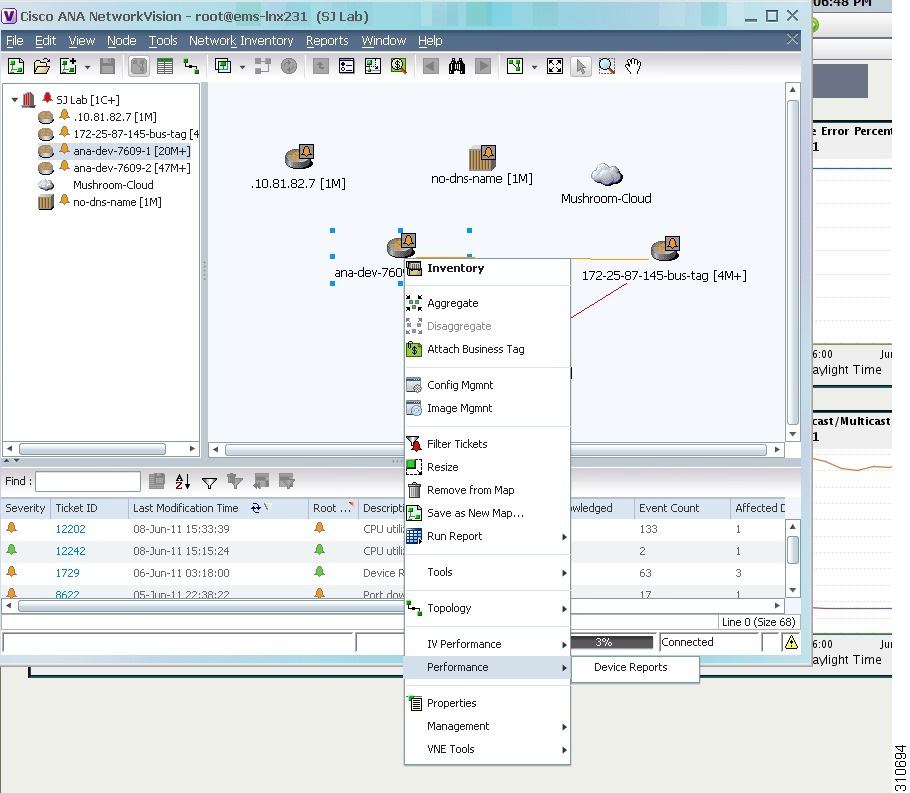Expand the Topology submenu arrow
Image resolution: width=910 pixels, height=793 pixels.
(x=564, y=608)
